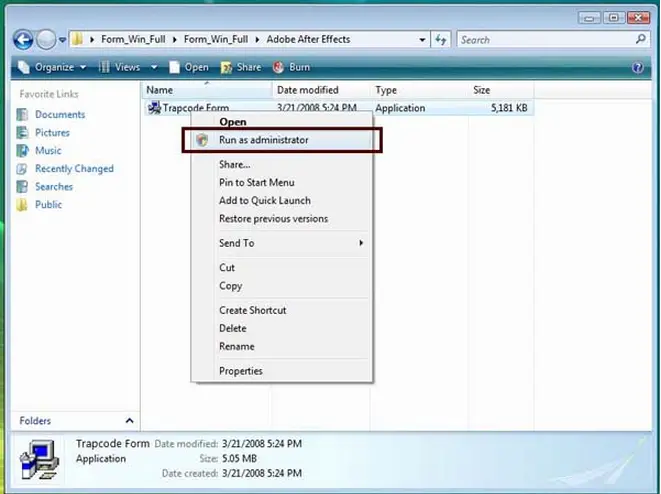The width and height of the screenshot is (661, 494).
Task: Open the recent pages dropdown arrow
Action: point(62,40)
